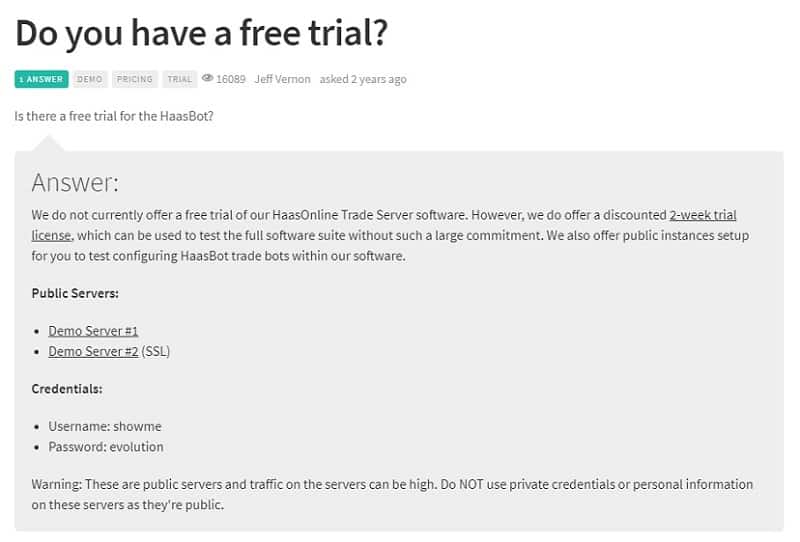
Task: Open Demo Server #1 link
Action: (93, 331)
